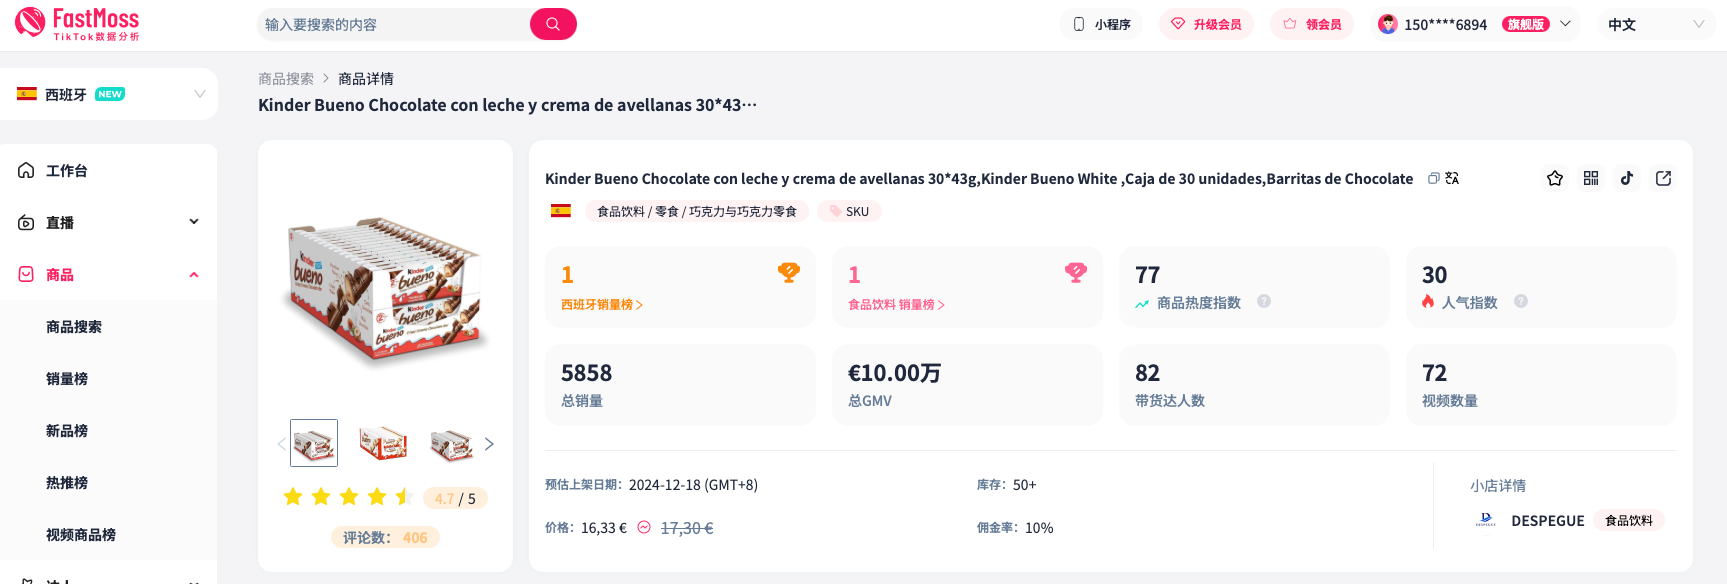Click the top search input field

click(x=394, y=24)
